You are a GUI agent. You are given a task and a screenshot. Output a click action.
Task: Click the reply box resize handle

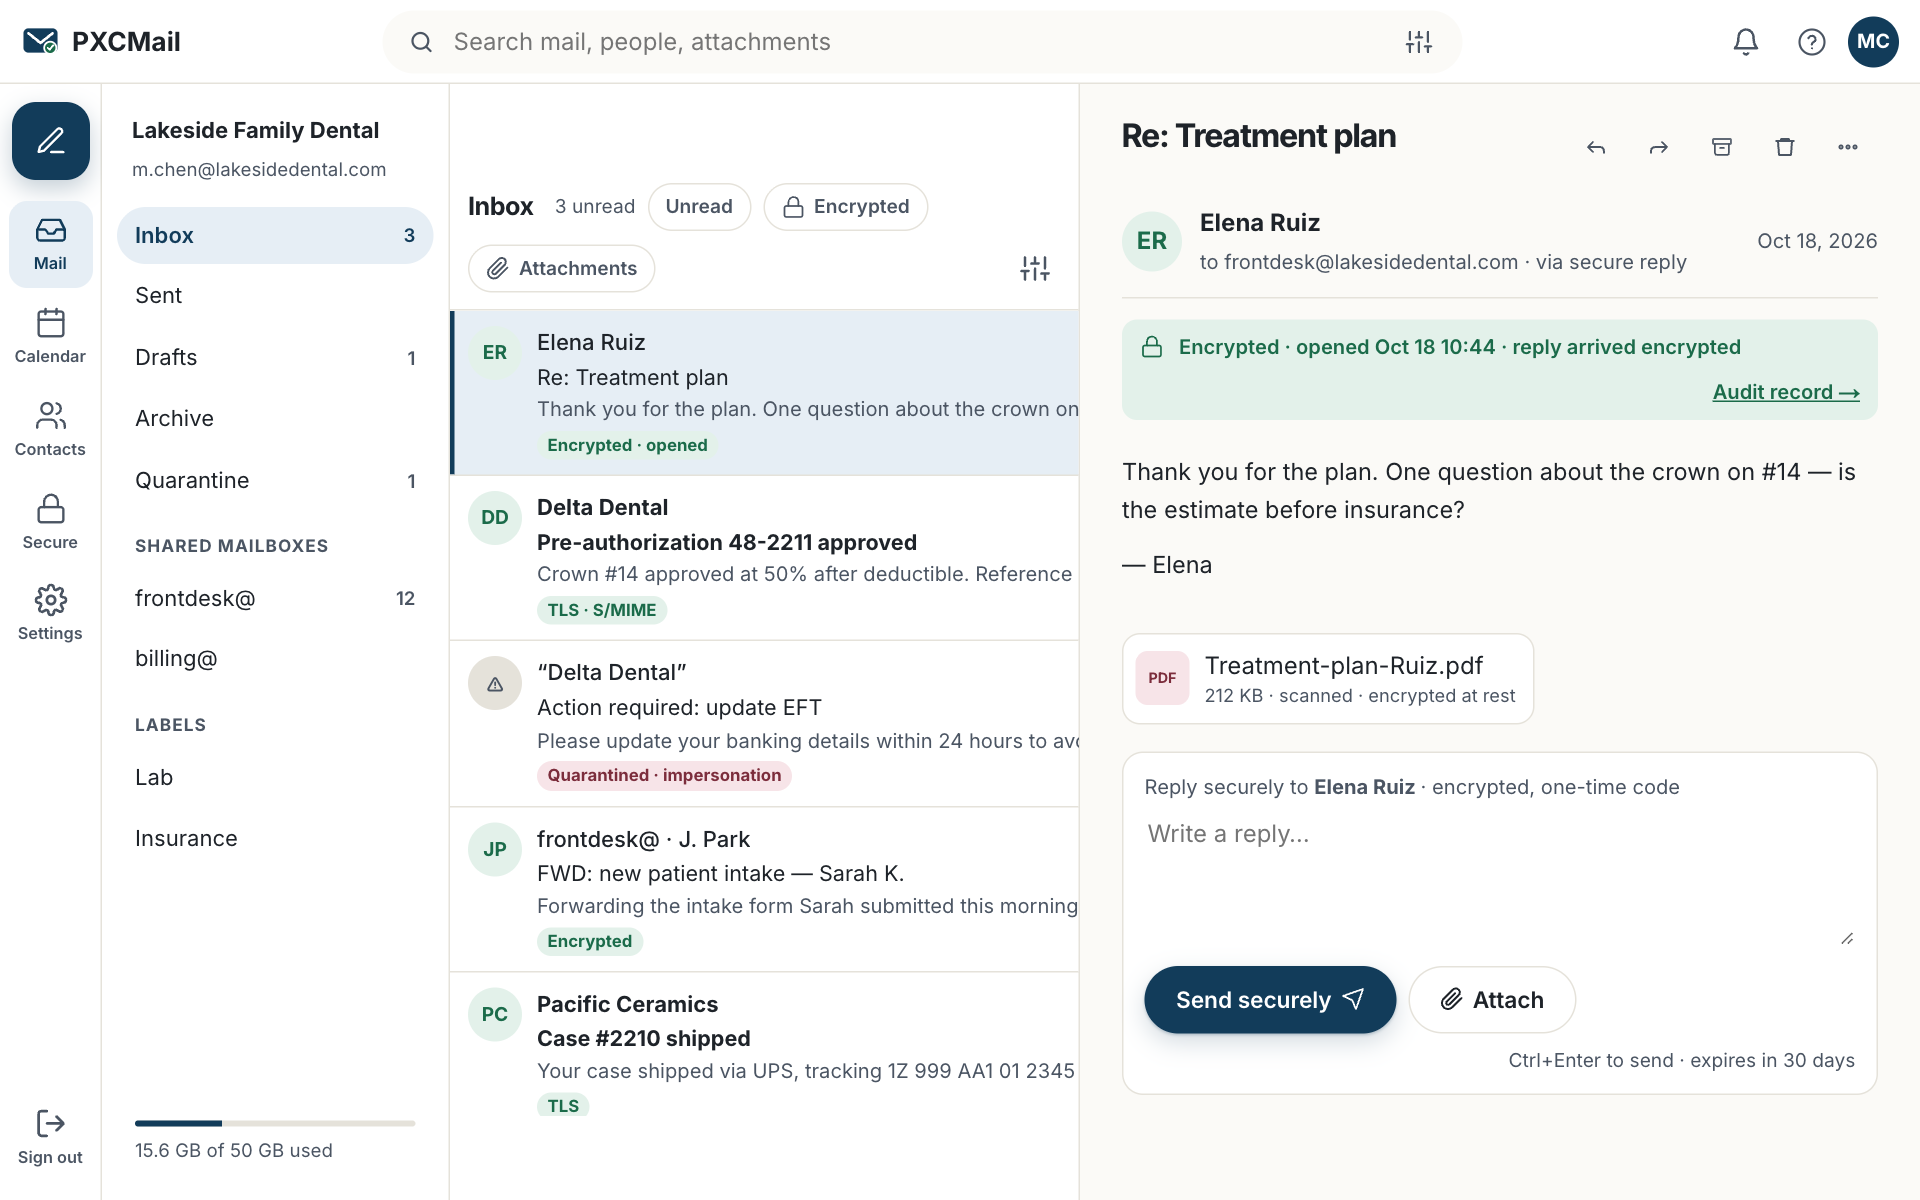pos(1847,938)
